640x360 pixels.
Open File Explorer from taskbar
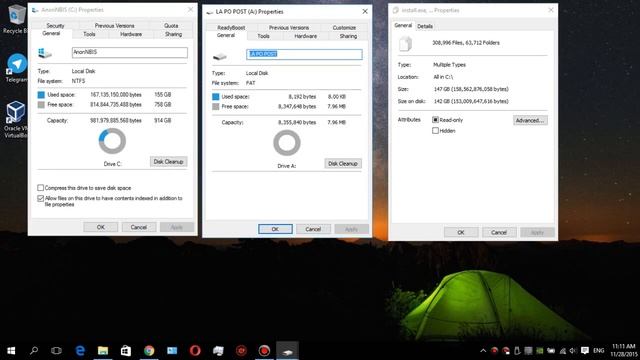(103, 351)
